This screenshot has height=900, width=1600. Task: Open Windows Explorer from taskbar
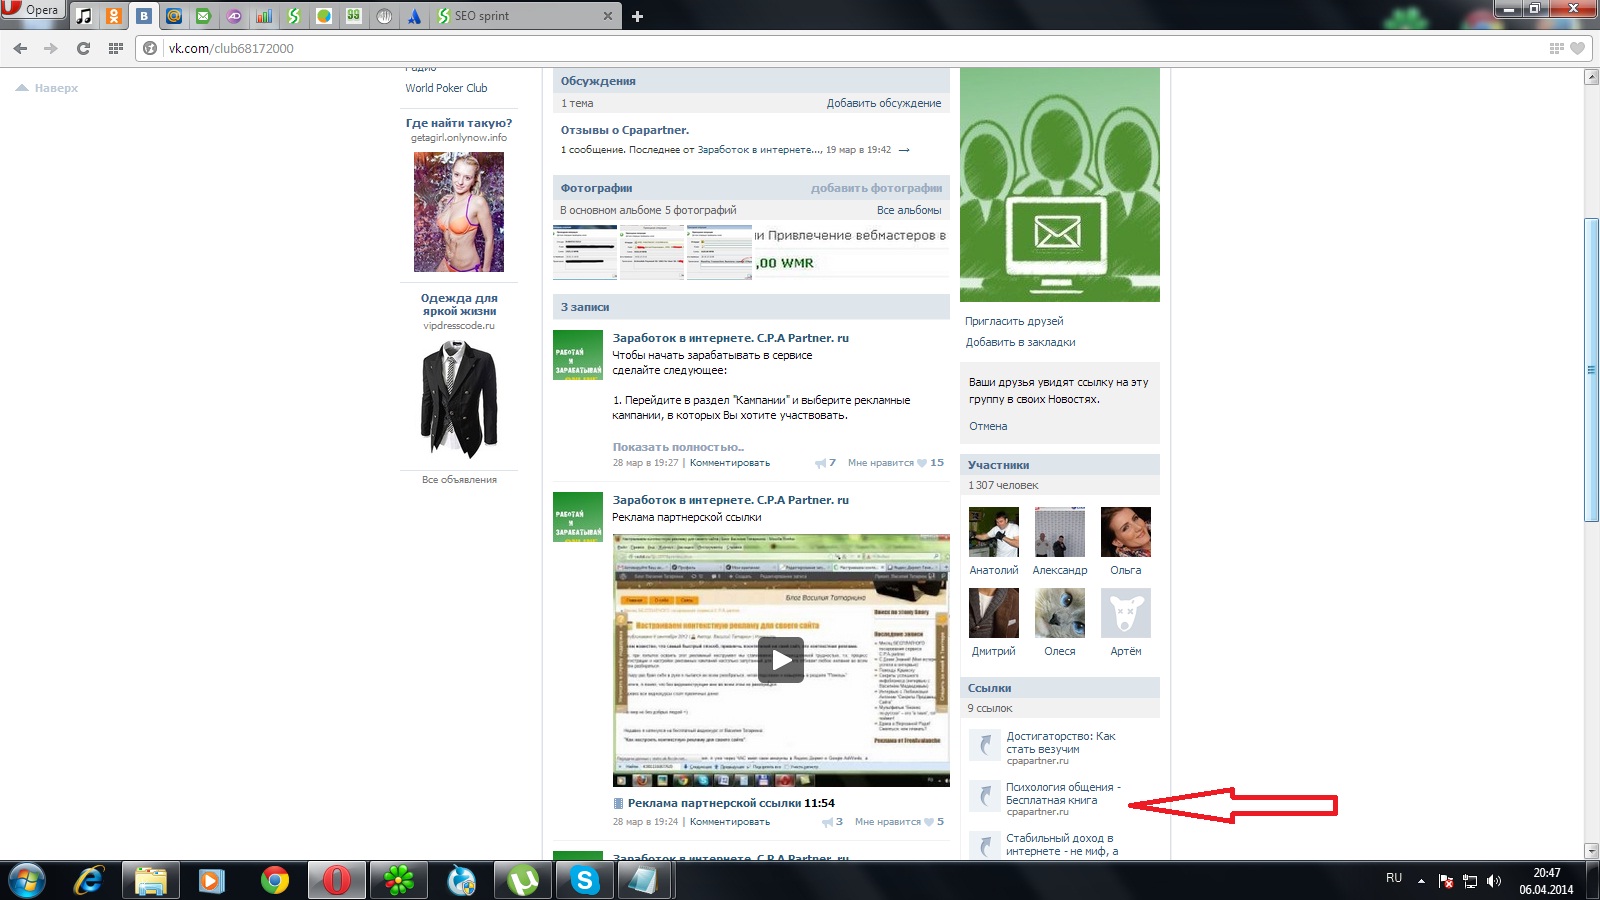pyautogui.click(x=151, y=881)
